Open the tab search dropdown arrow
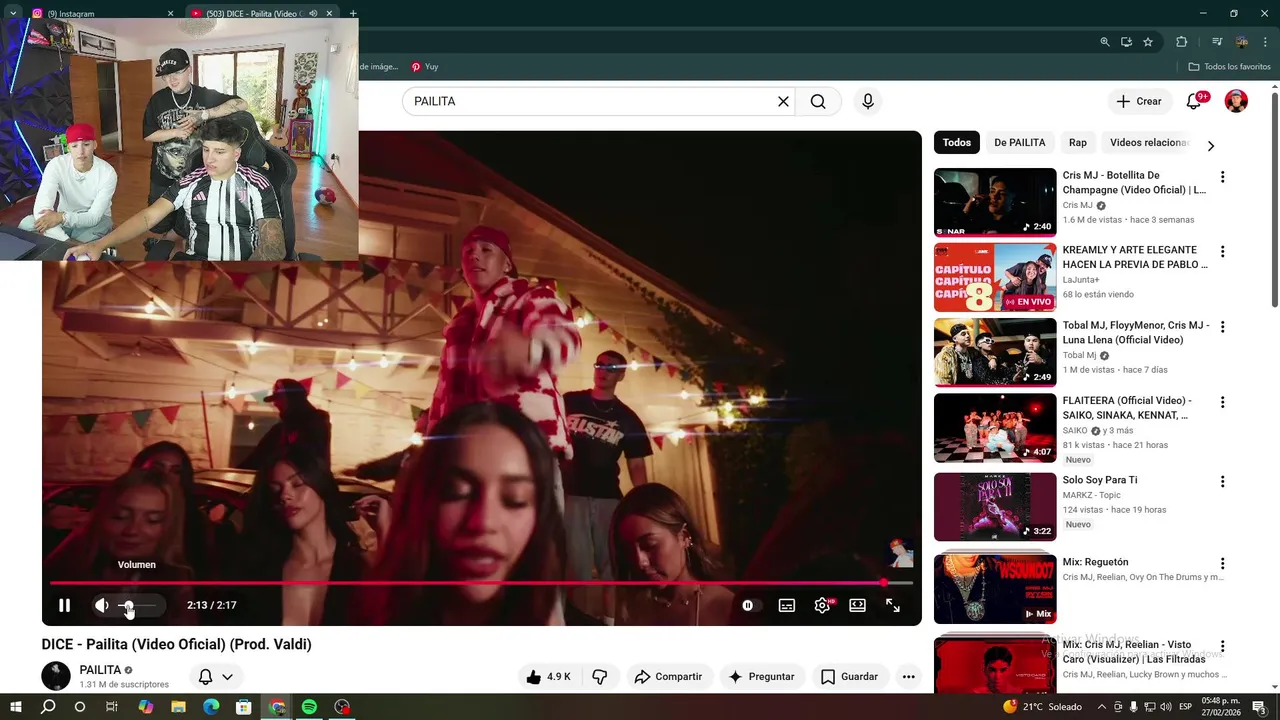Screen dimensions: 1280x720 pyautogui.click(x=13, y=14)
